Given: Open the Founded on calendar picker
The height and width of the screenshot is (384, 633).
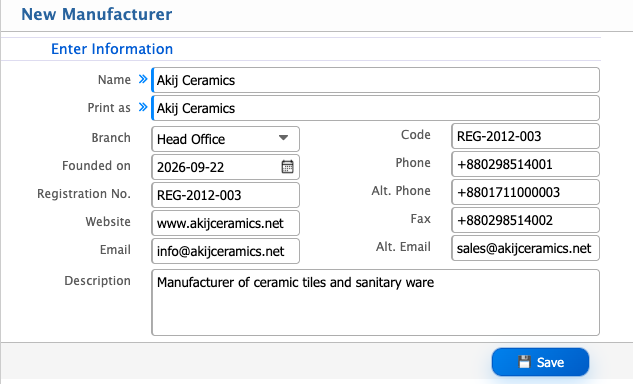Looking at the screenshot, I should click(x=287, y=167).
